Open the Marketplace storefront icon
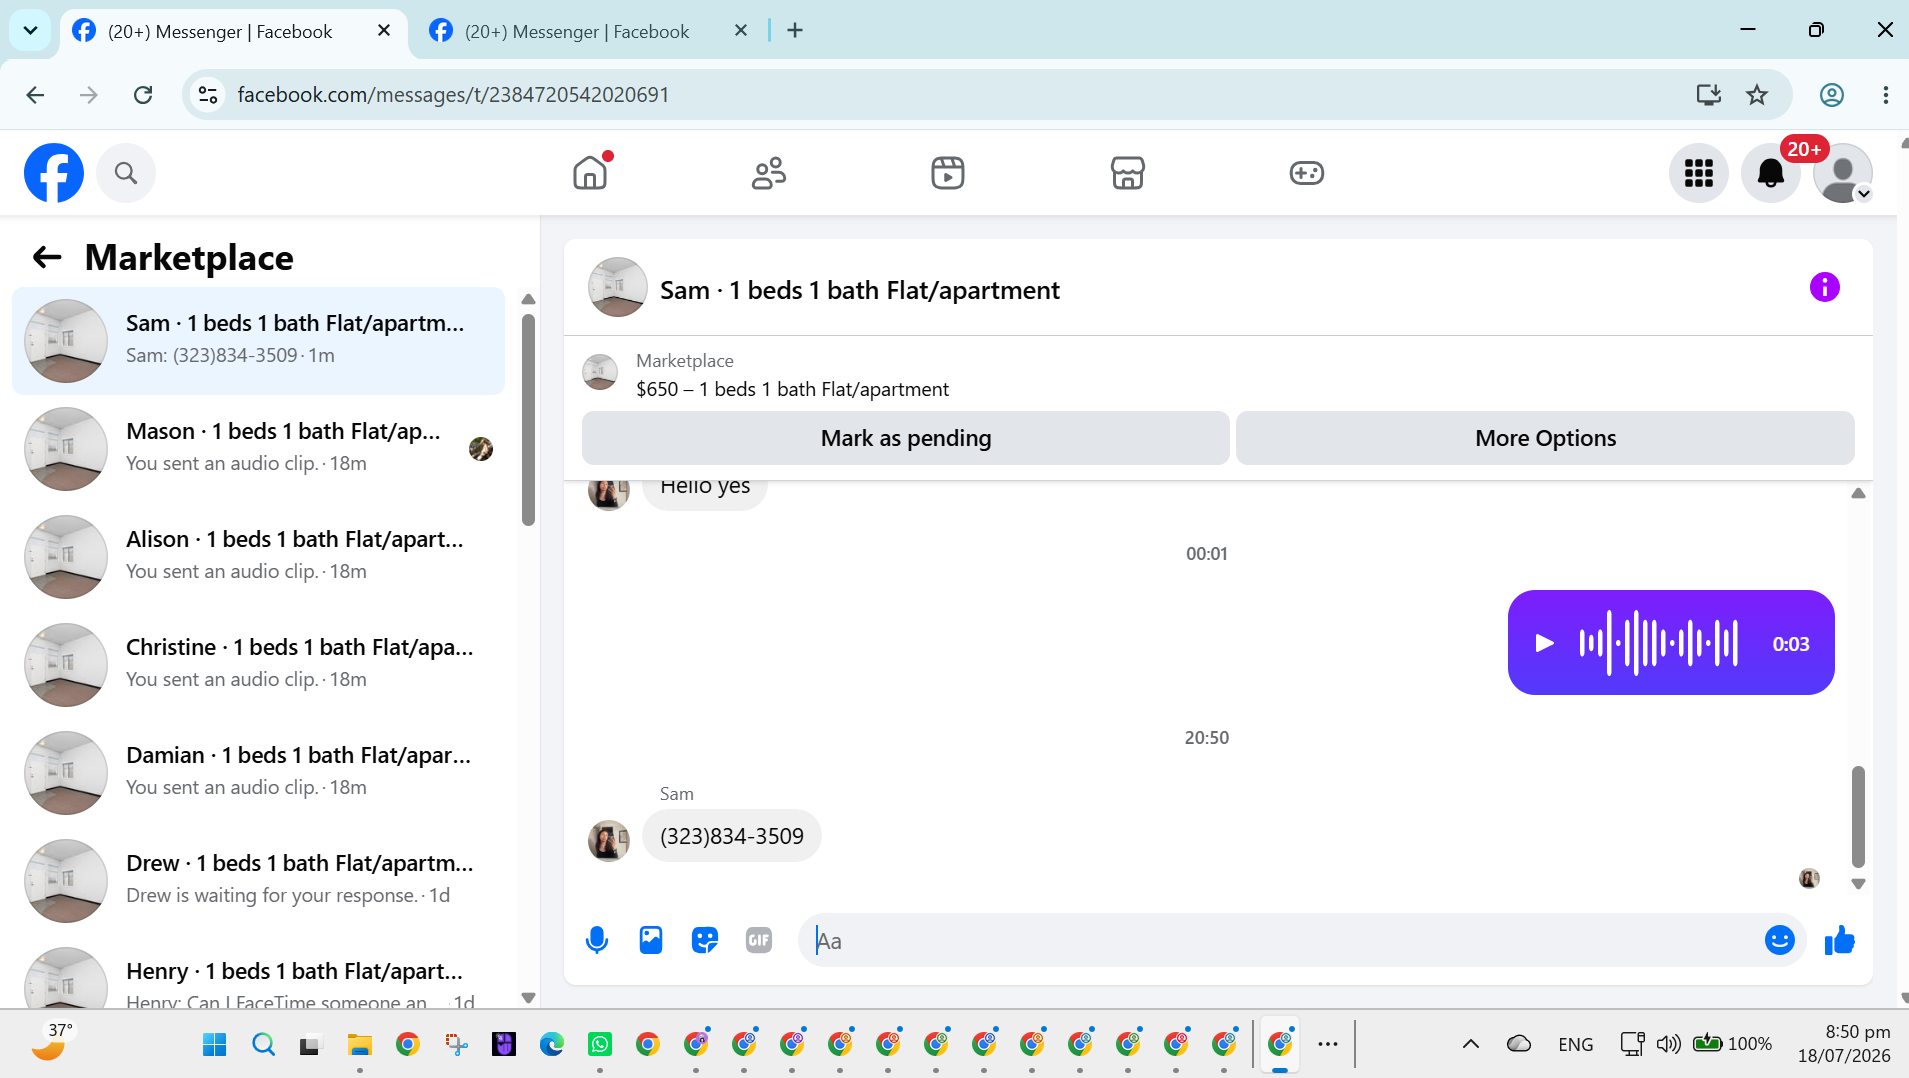Screen dimensions: 1909x1078 pos(1127,173)
